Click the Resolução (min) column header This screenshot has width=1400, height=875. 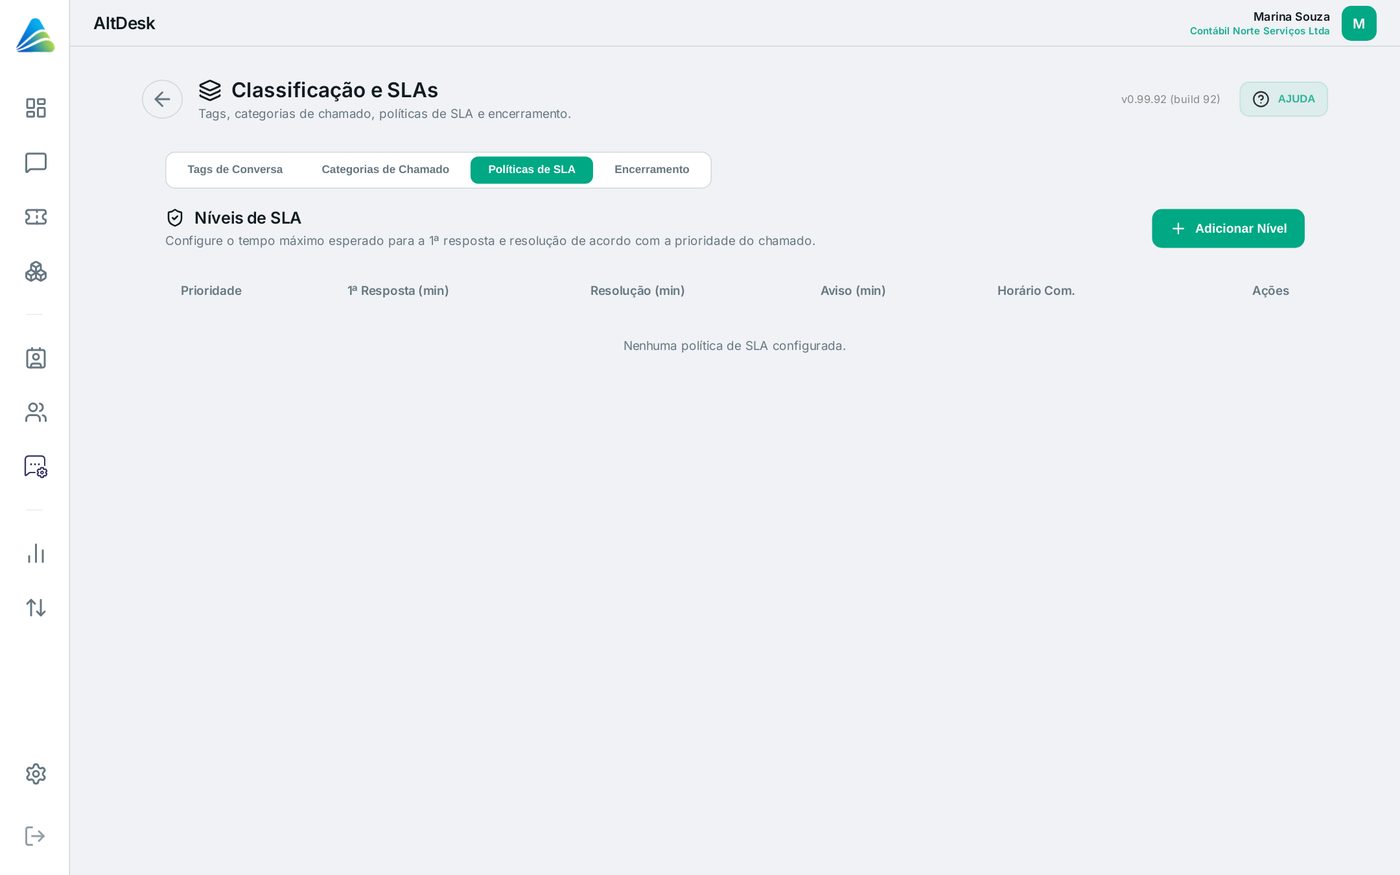coord(637,291)
